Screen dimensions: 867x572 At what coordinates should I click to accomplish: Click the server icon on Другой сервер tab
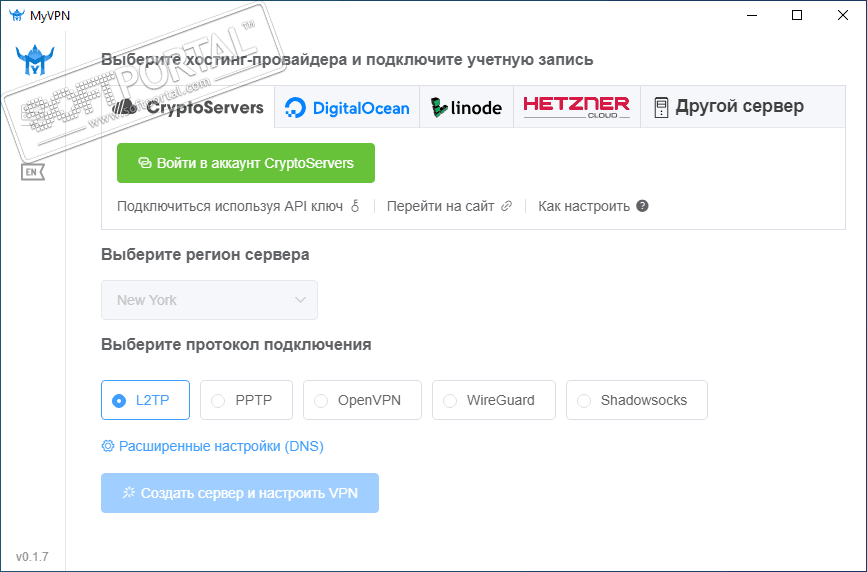661,107
